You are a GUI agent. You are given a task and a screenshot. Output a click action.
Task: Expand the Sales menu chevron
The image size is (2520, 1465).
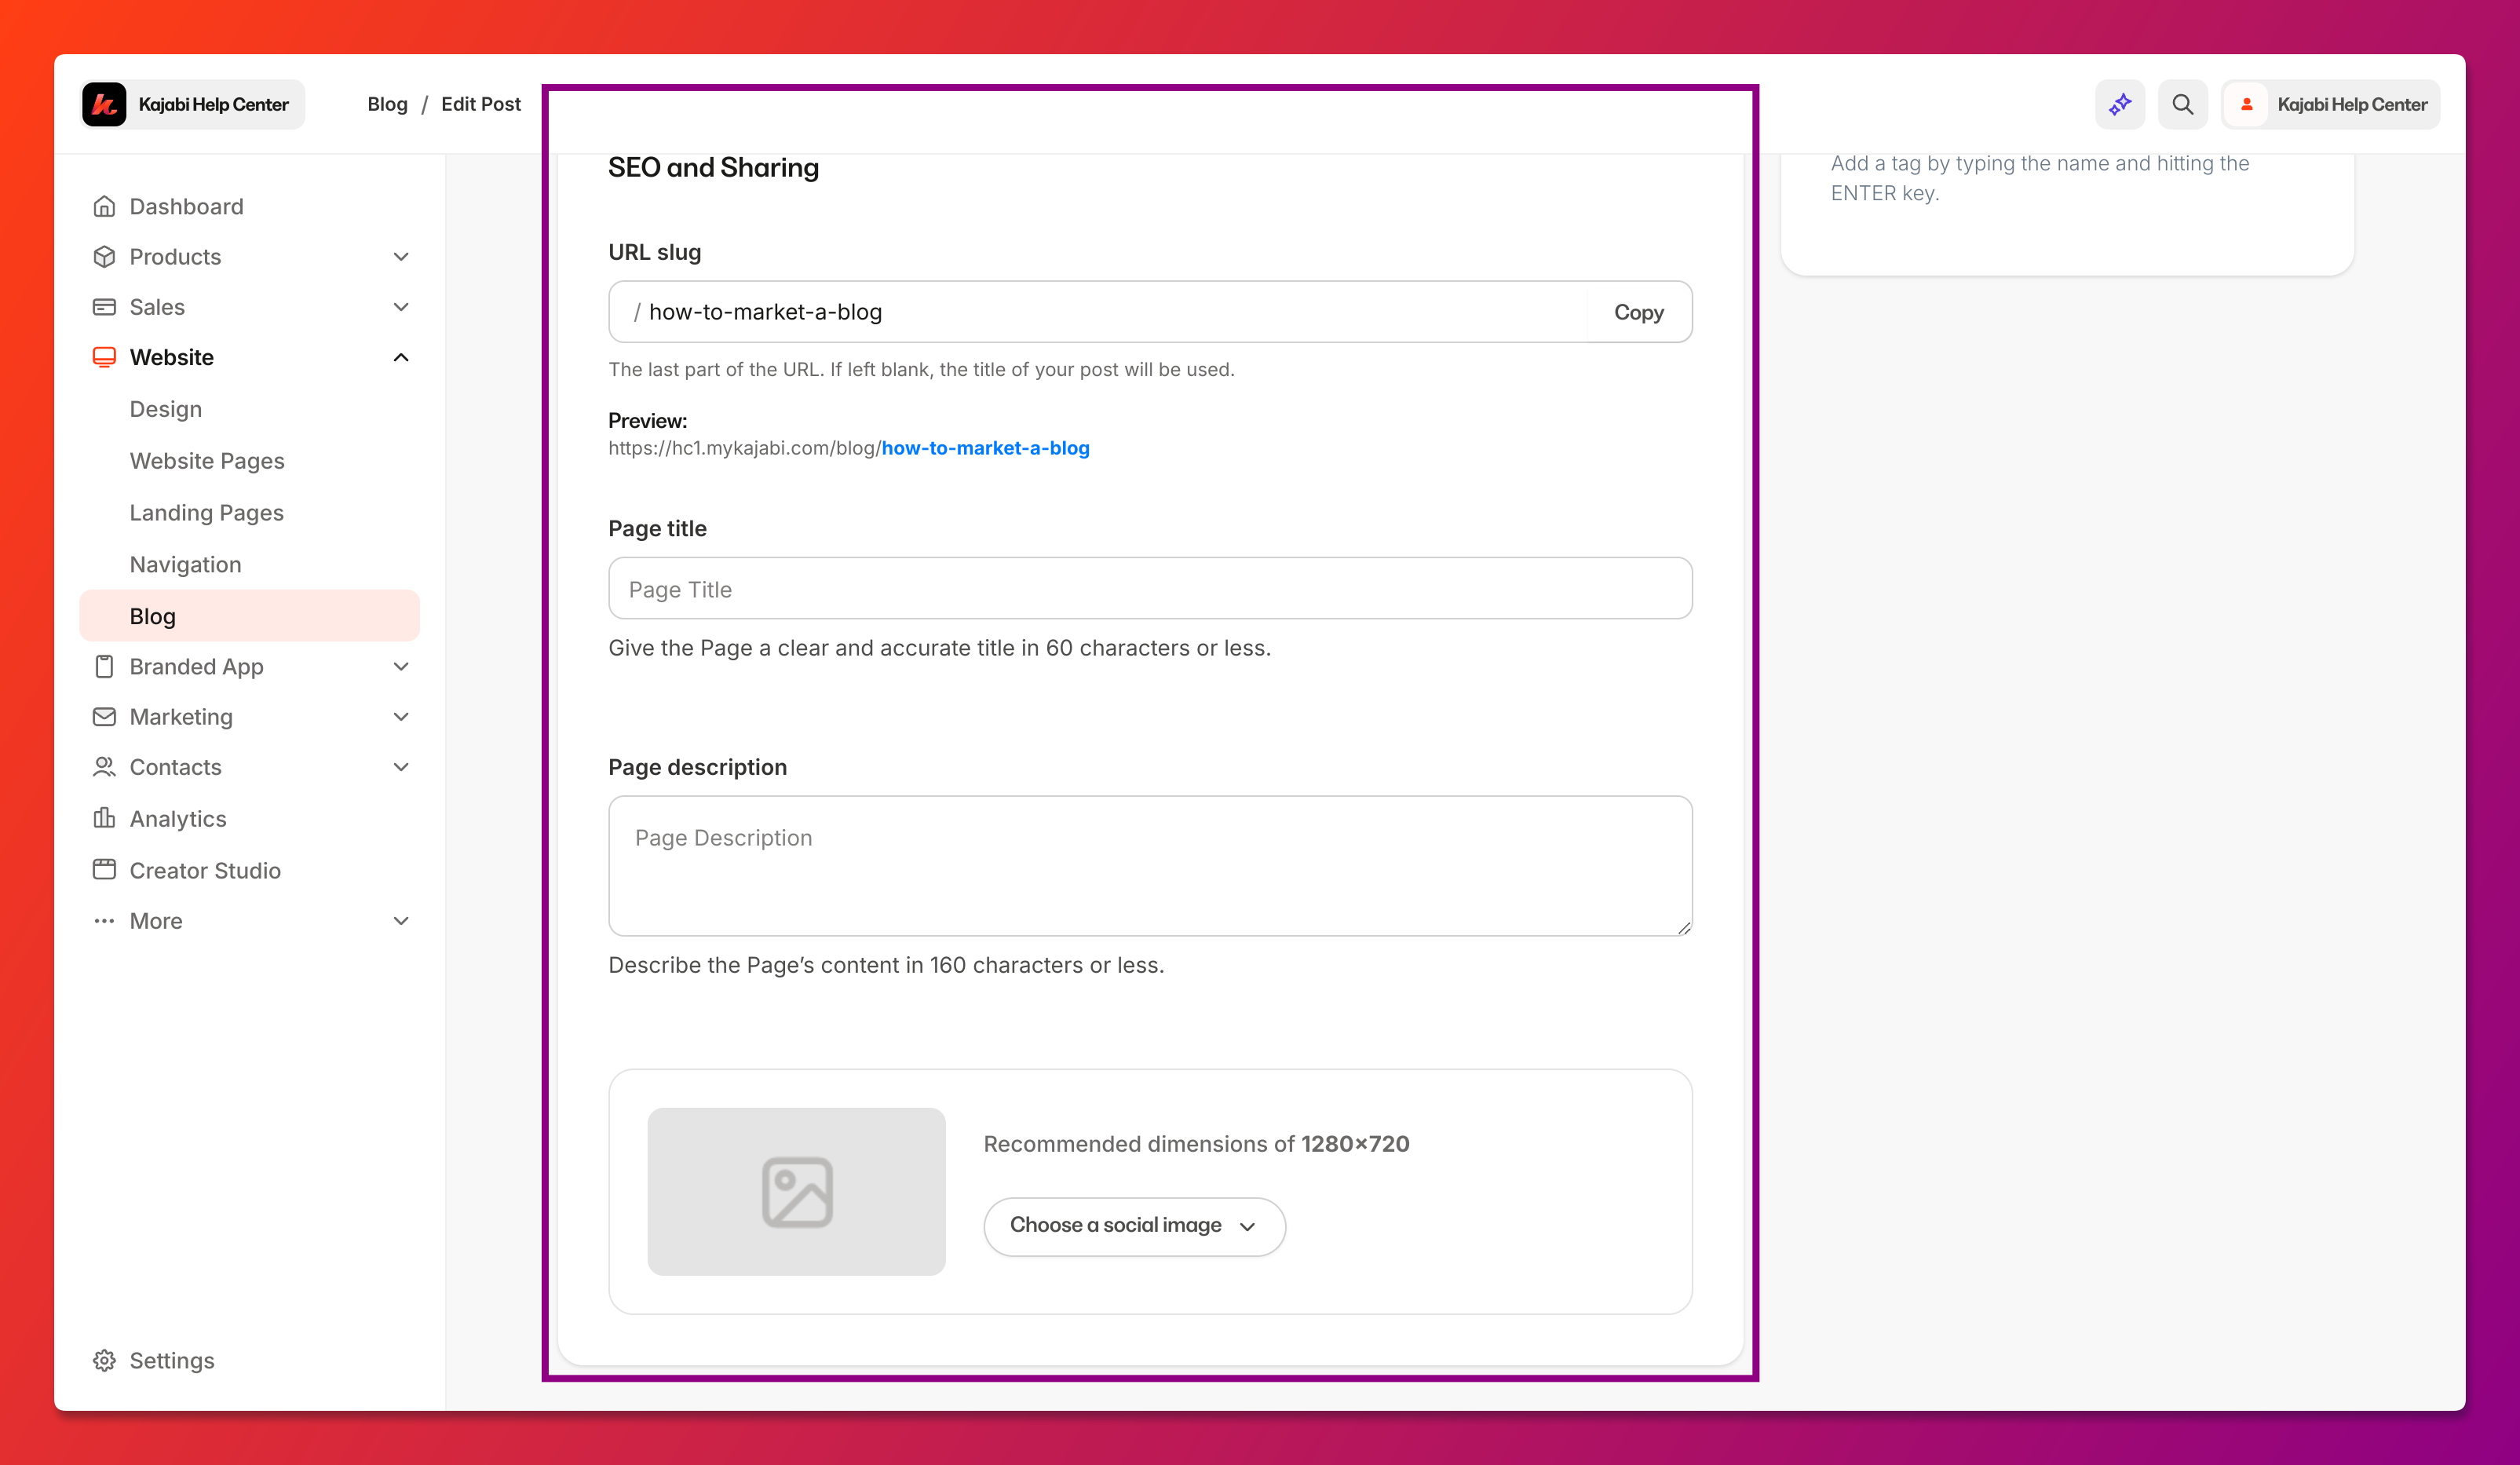tap(401, 307)
